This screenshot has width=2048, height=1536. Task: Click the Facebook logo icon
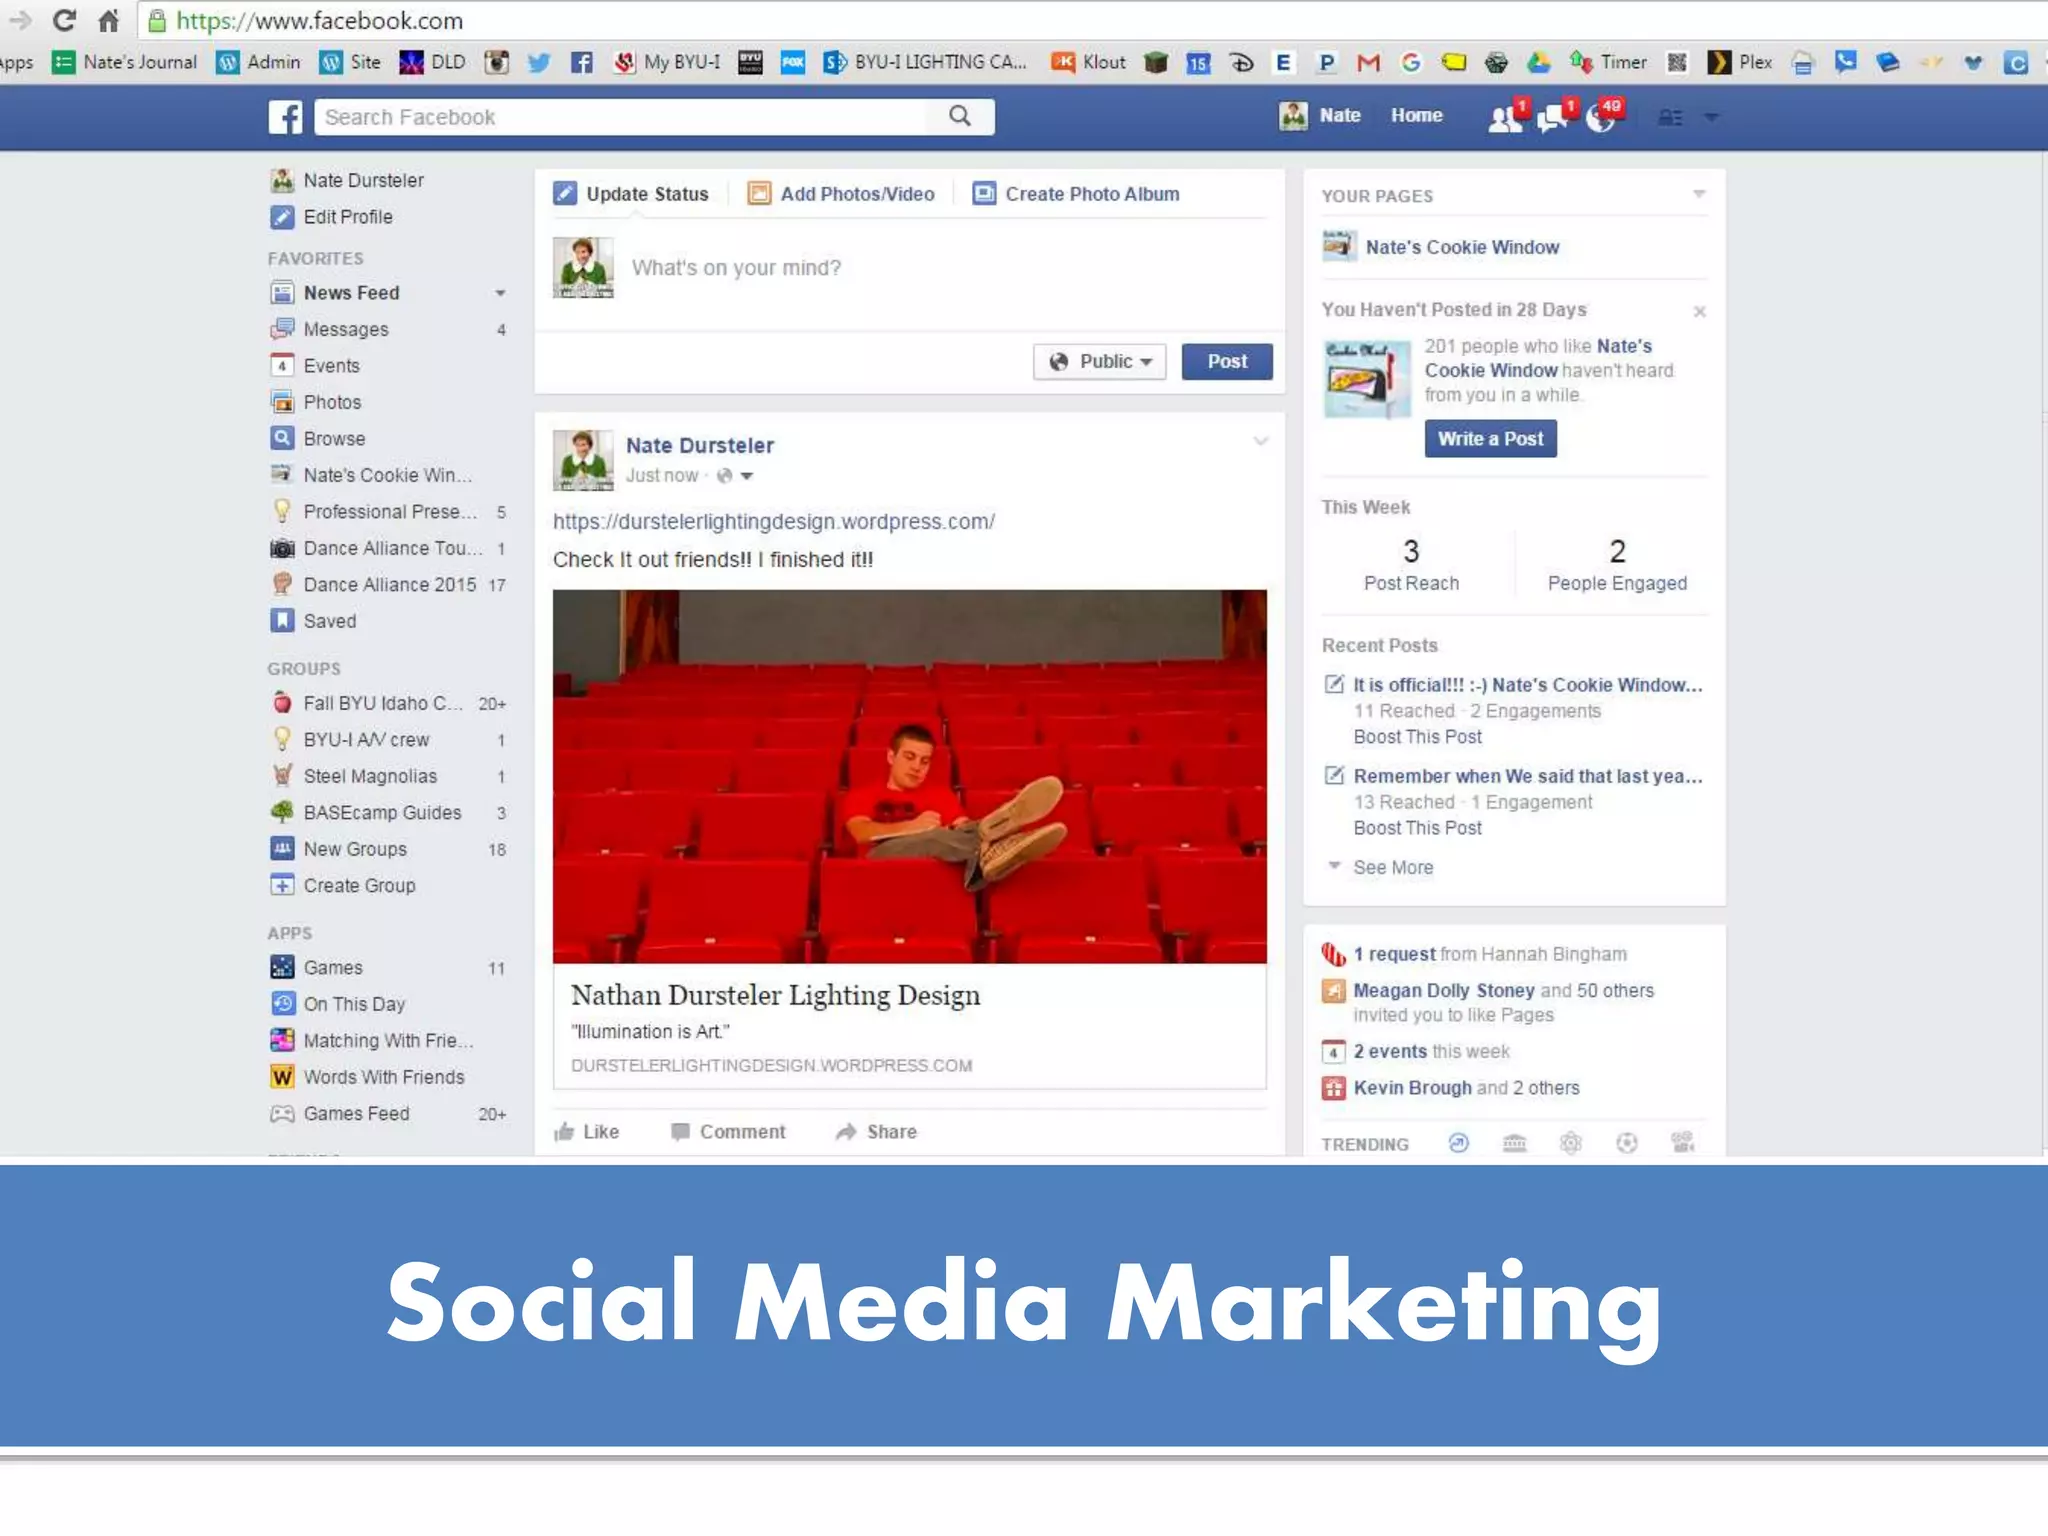(x=285, y=117)
